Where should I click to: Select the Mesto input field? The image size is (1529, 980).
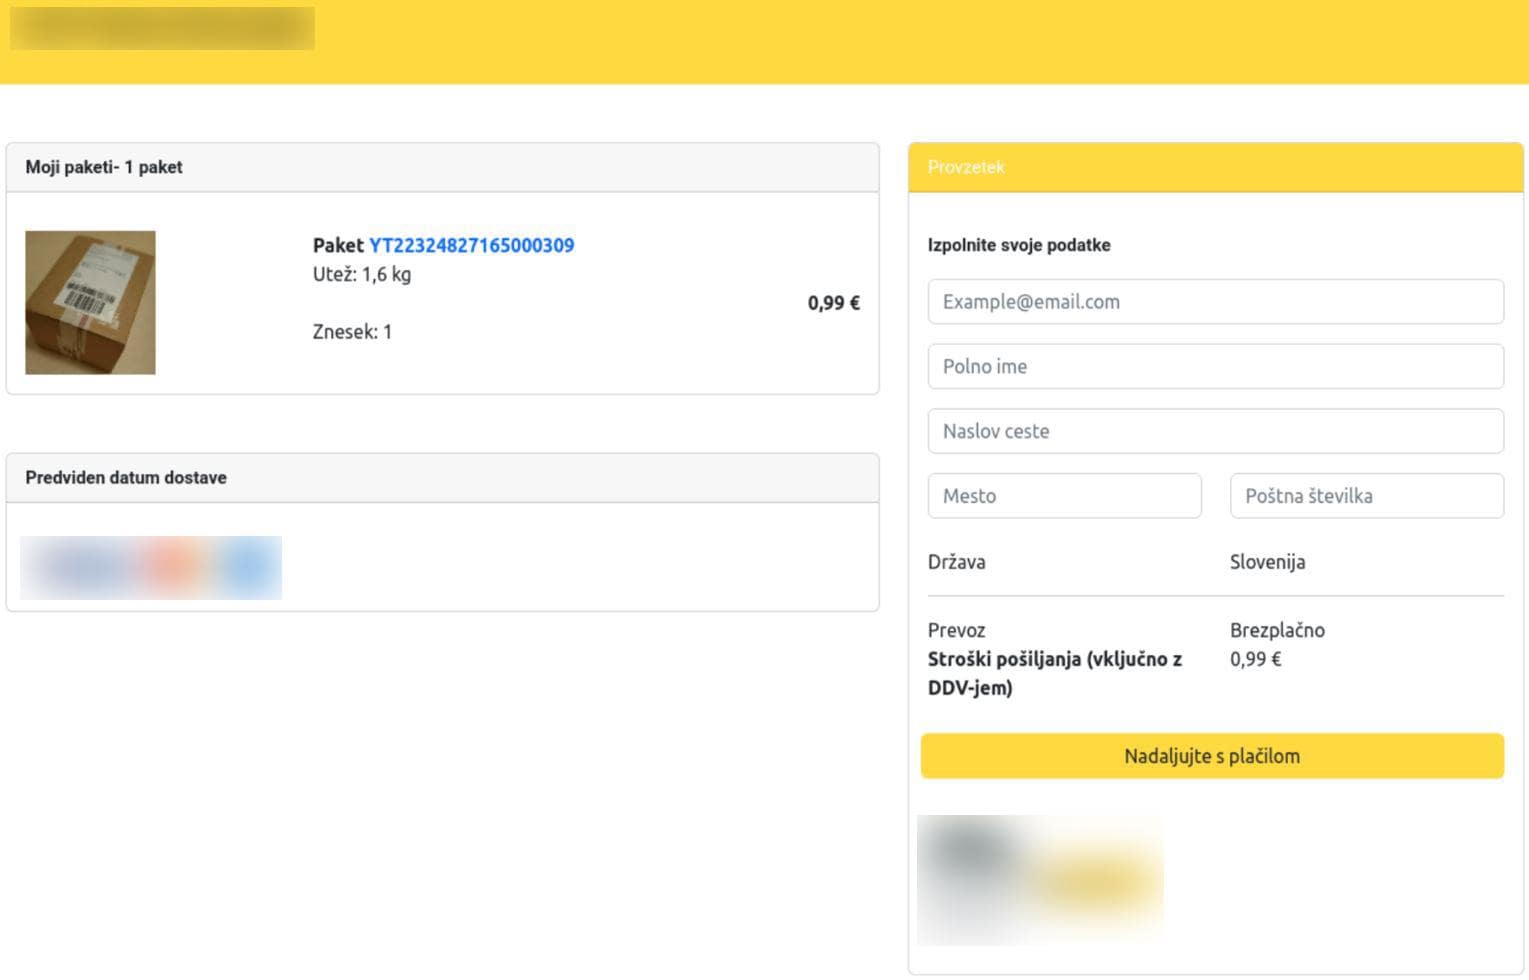1064,495
